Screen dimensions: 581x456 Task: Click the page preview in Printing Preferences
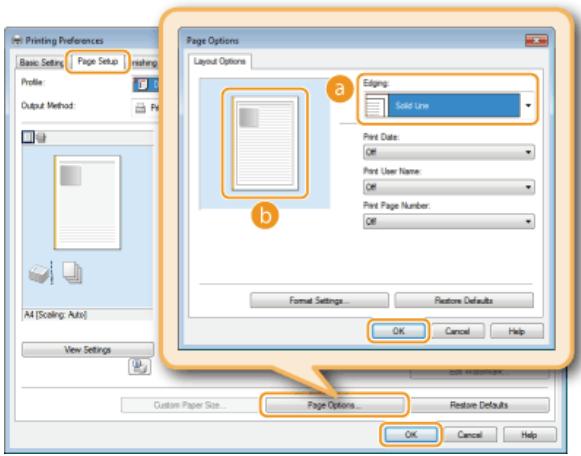[x=87, y=203]
